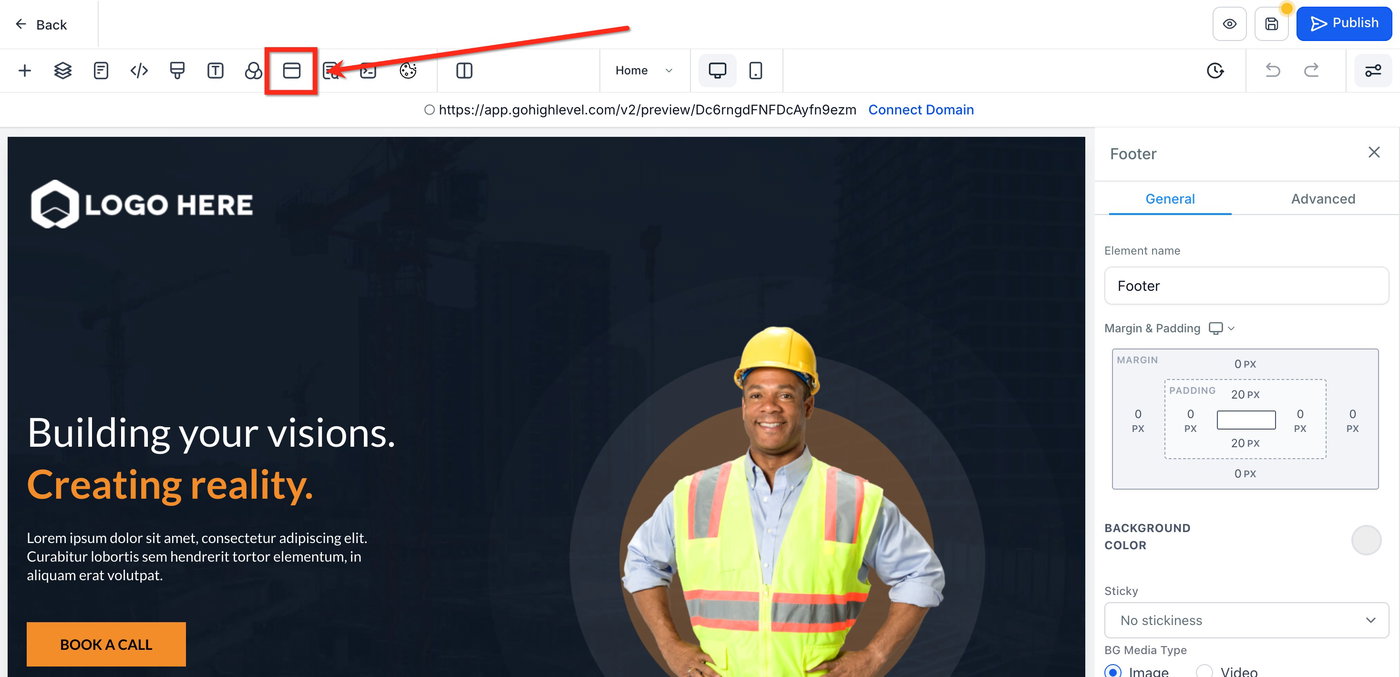This screenshot has height=677, width=1400.
Task: Open the cookie consent icon
Action: pos(407,71)
